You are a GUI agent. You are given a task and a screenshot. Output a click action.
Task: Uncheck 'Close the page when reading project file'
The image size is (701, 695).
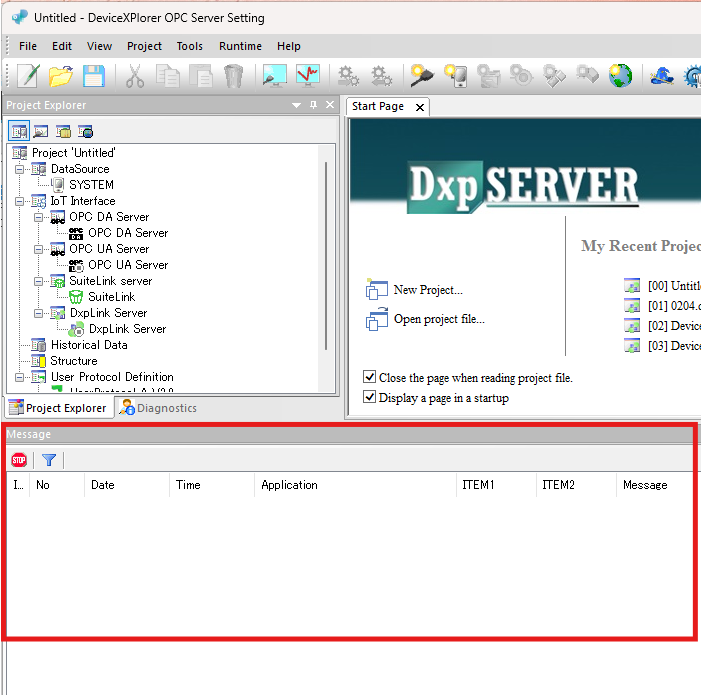pos(370,378)
